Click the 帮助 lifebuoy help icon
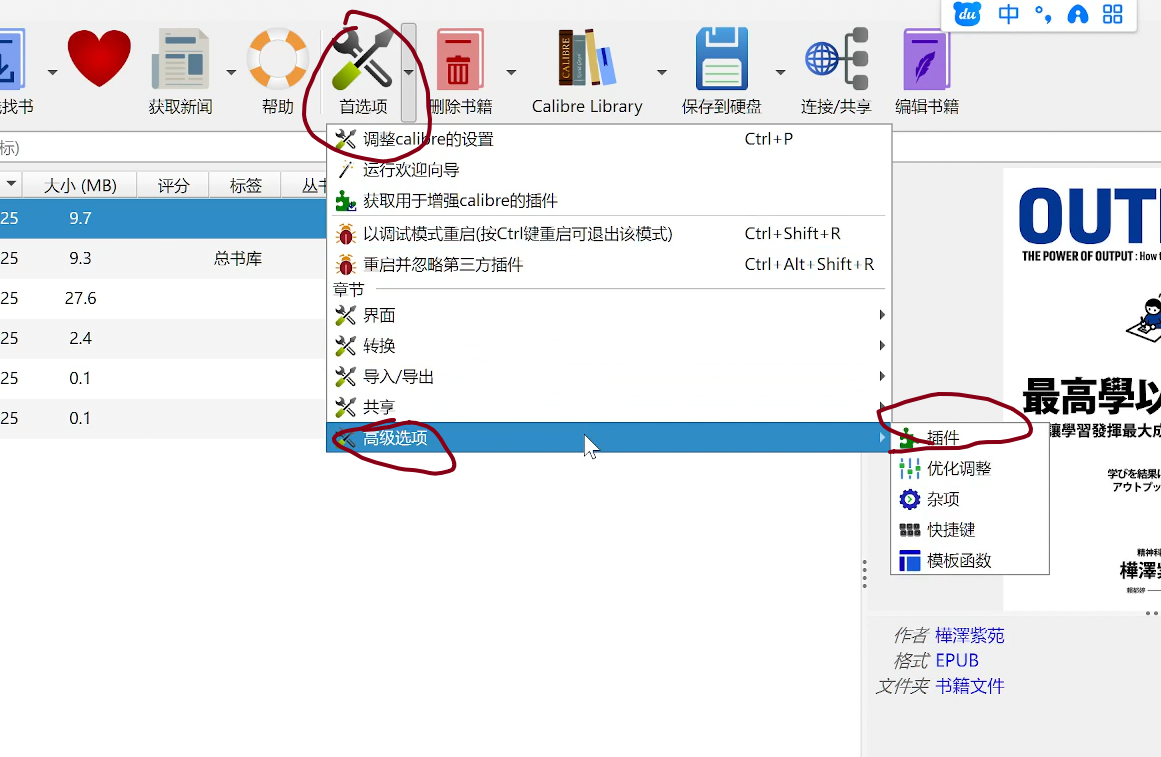 [x=277, y=60]
